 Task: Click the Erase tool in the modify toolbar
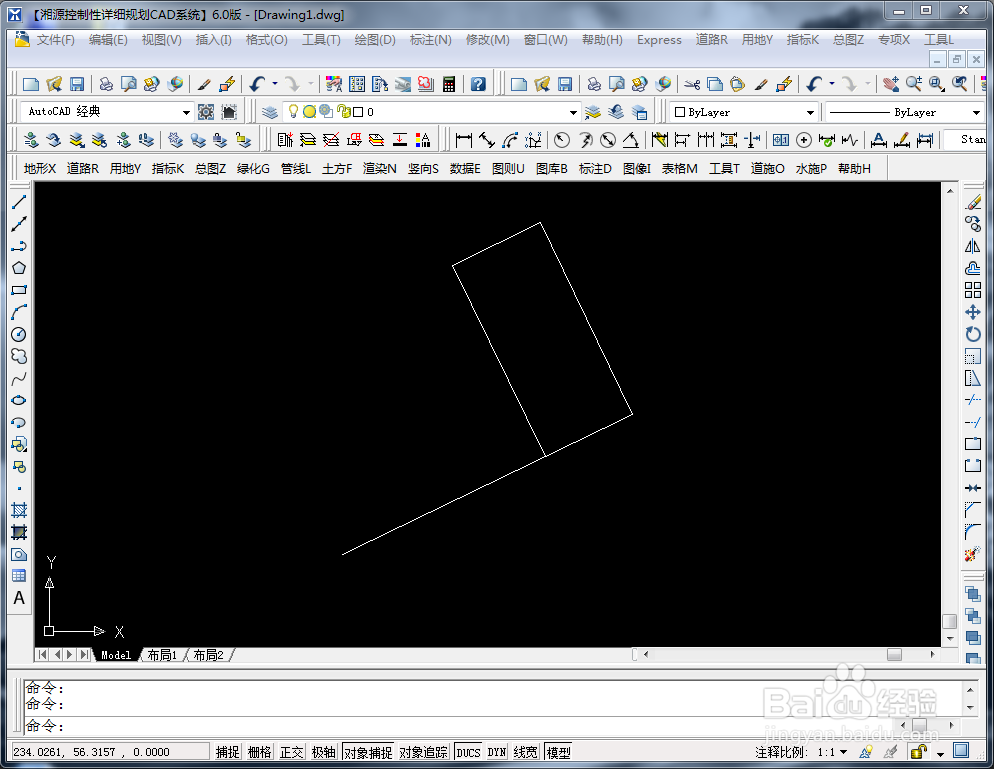tap(973, 202)
